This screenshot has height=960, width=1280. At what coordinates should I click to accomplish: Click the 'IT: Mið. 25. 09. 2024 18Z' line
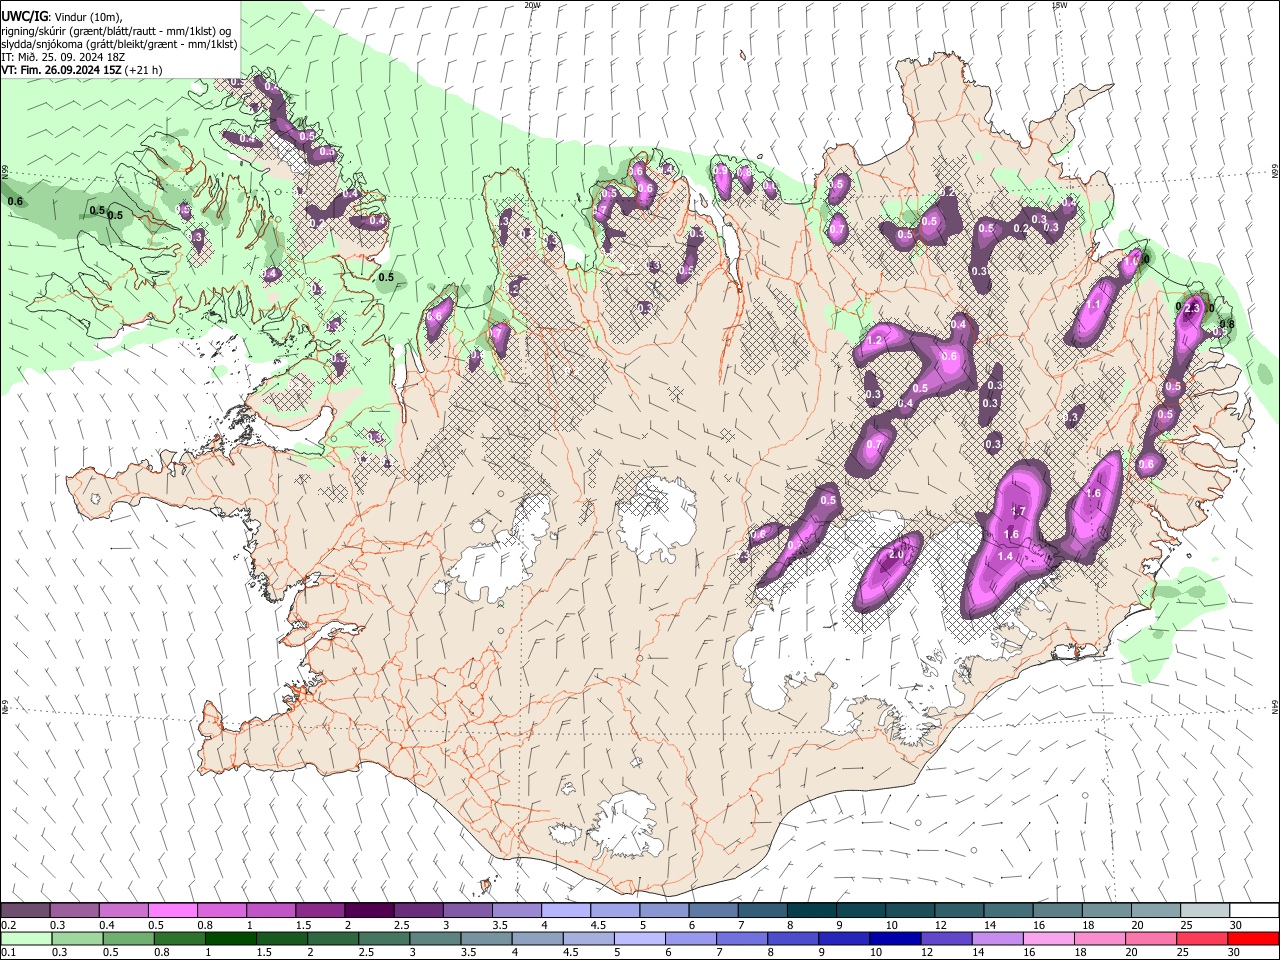(63, 57)
